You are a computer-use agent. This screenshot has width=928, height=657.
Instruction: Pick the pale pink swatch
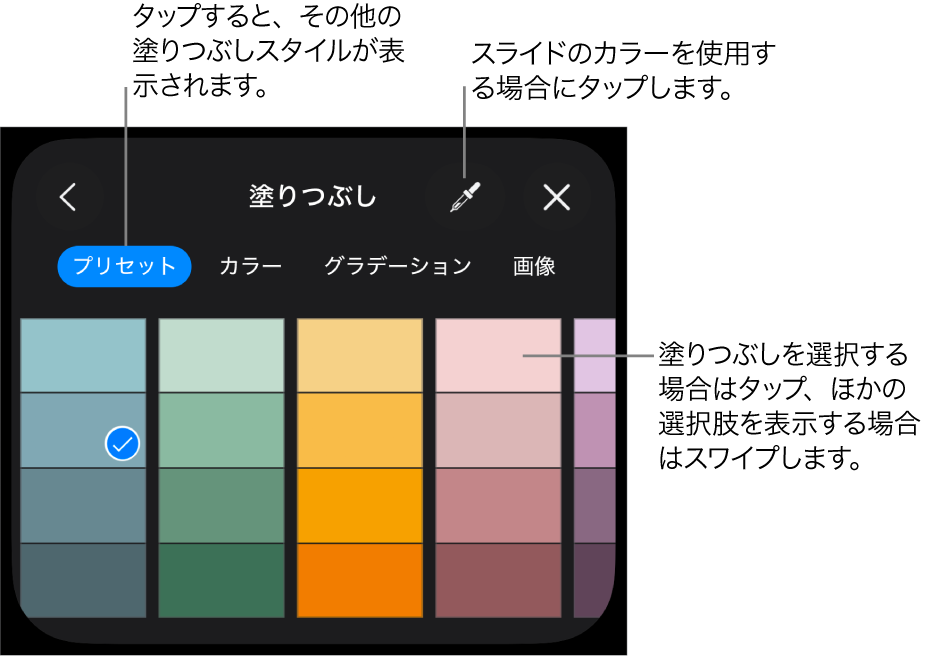coord(497,355)
